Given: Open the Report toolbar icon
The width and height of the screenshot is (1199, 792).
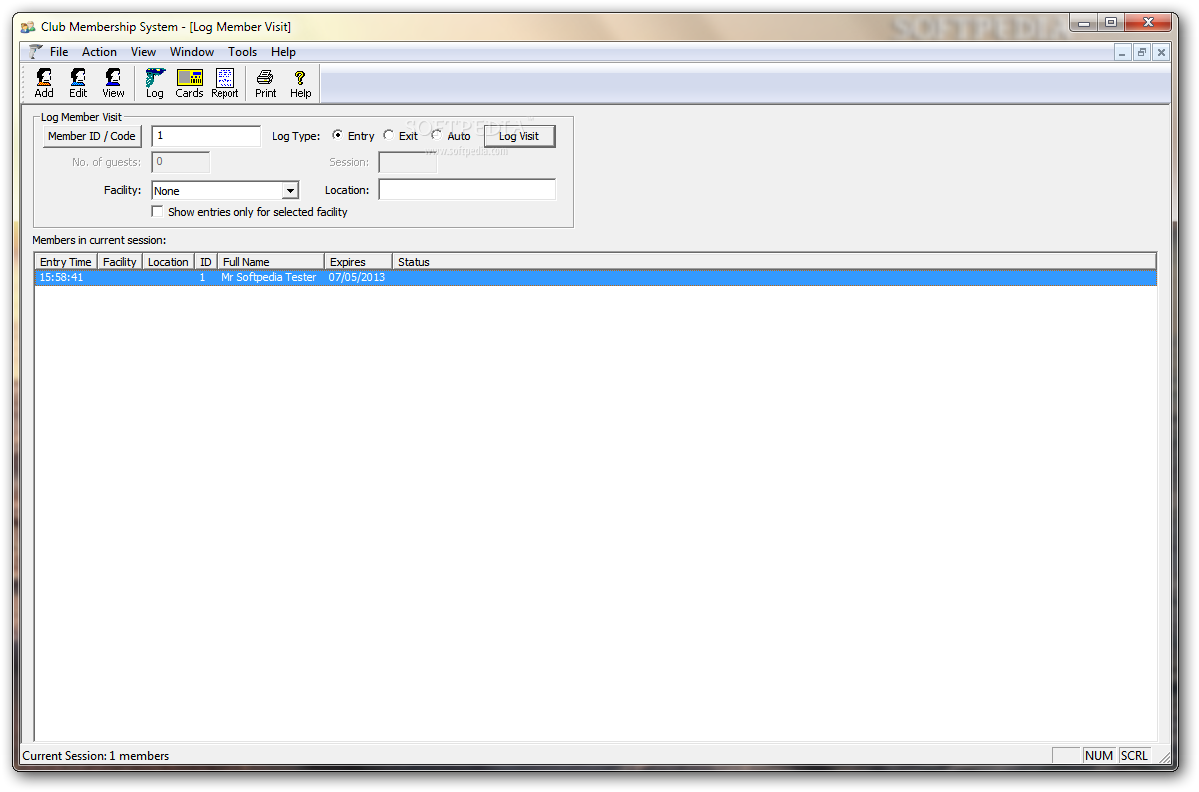Looking at the screenshot, I should tap(225, 83).
